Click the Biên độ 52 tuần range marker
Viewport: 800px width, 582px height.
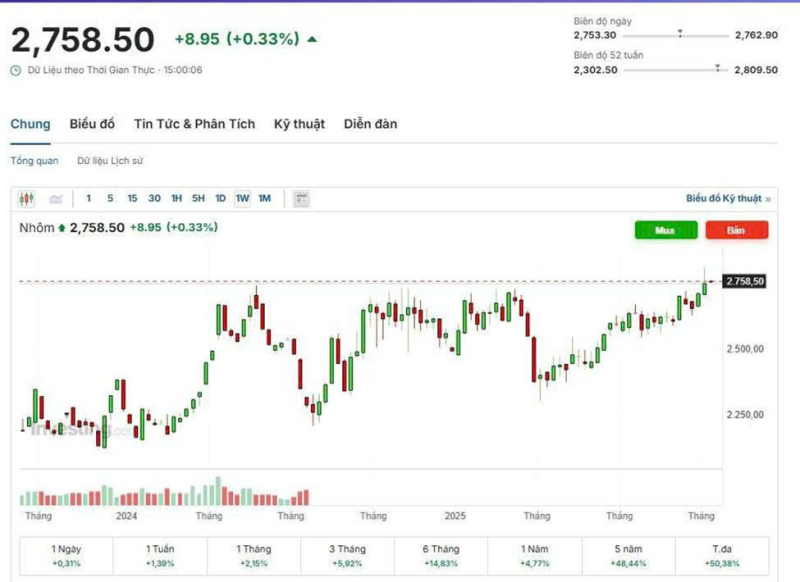click(717, 69)
